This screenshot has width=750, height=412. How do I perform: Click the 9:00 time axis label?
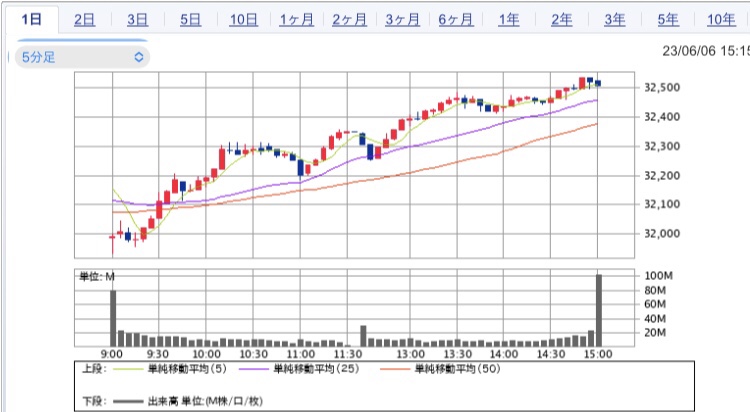coord(111,354)
